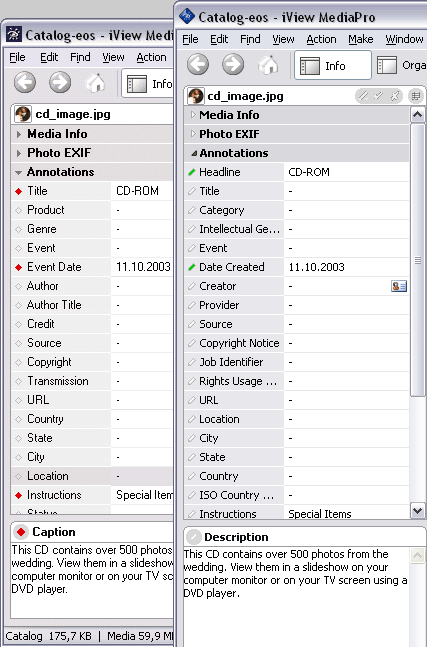Open the Action menu in left window
427x647 pixels.
click(151, 57)
